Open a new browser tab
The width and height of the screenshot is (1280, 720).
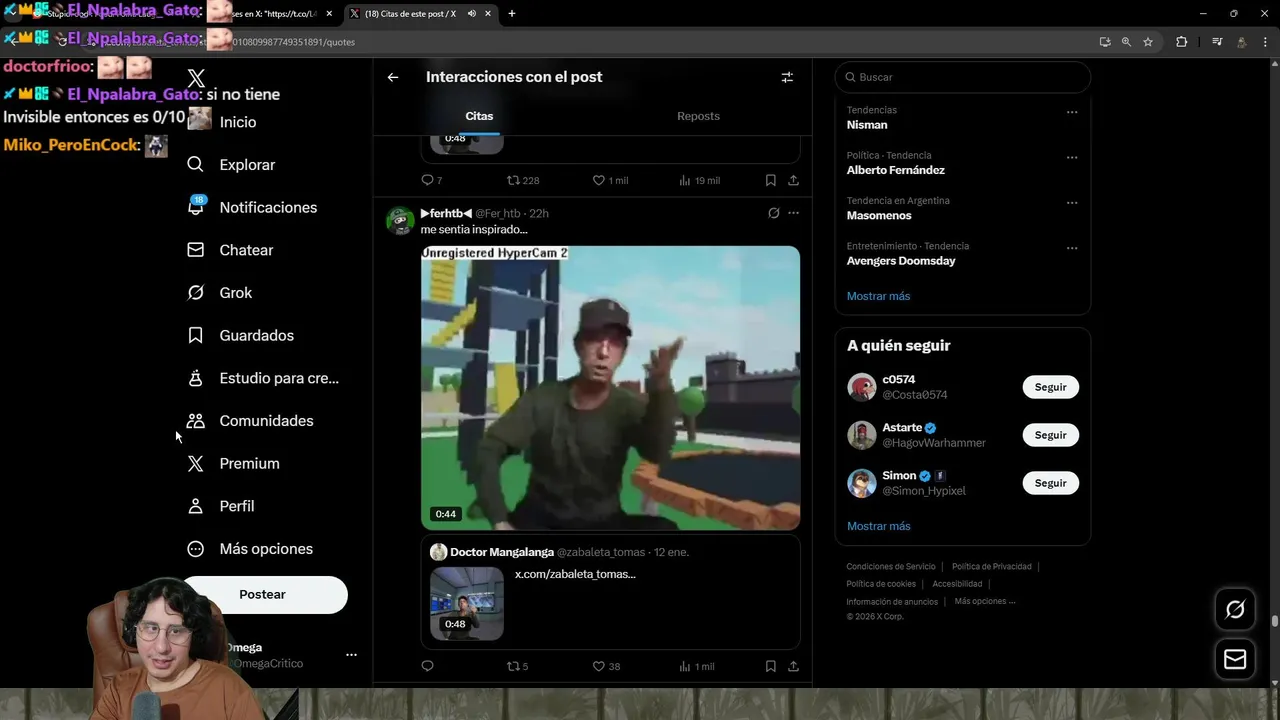pyautogui.click(x=512, y=14)
